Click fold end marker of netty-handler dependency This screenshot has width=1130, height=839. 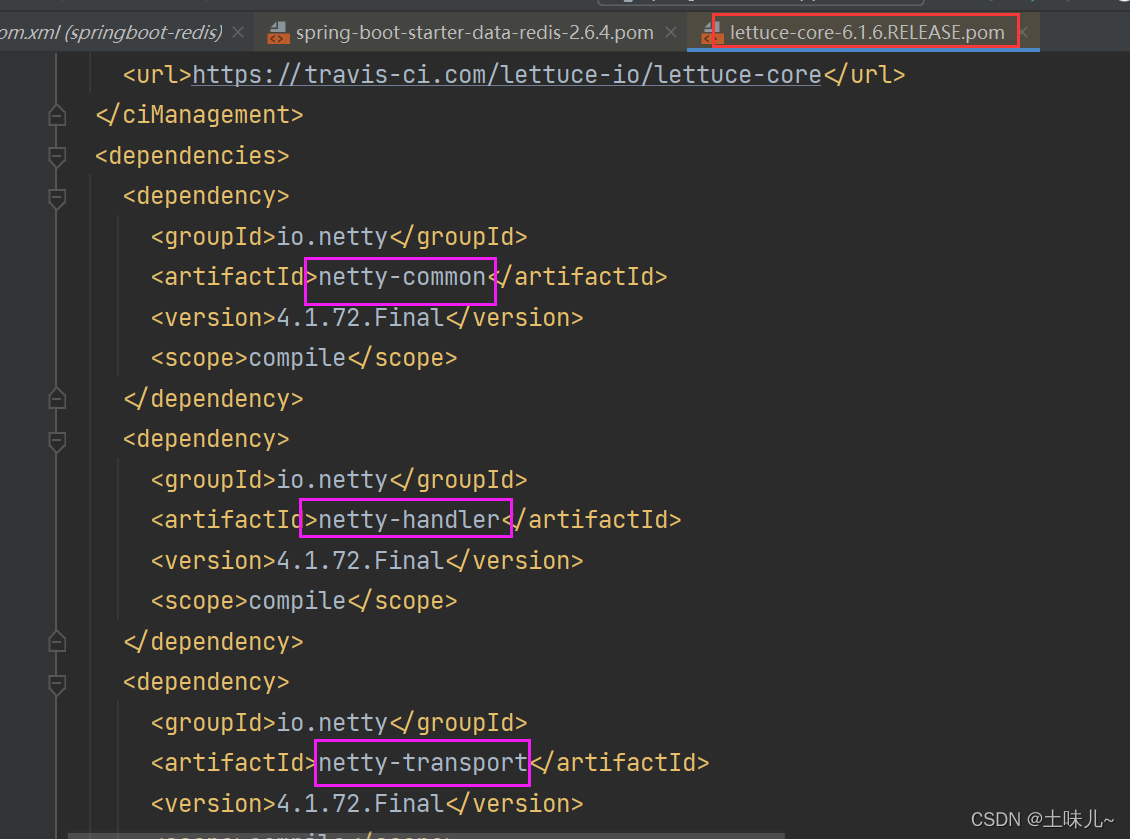pyautogui.click(x=57, y=642)
